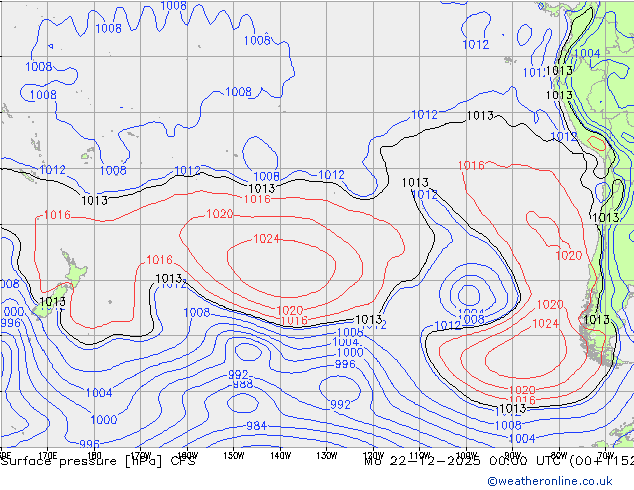Open the weatheronline.co.uk copyright link
The image size is (634, 490).
tap(550, 481)
